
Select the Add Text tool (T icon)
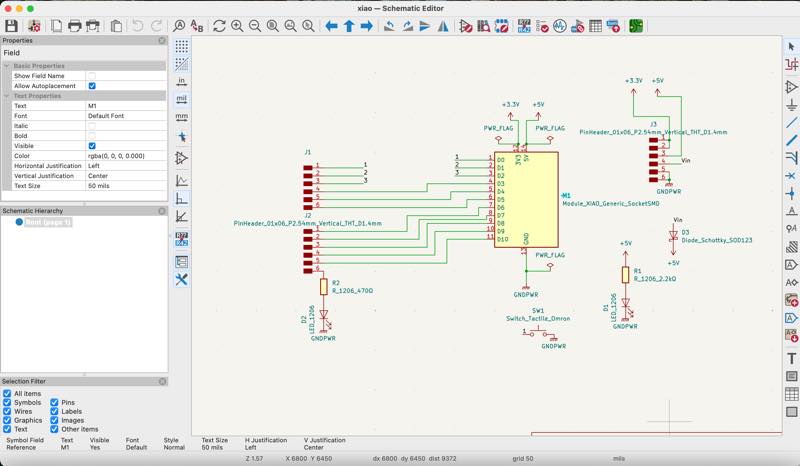tap(791, 358)
